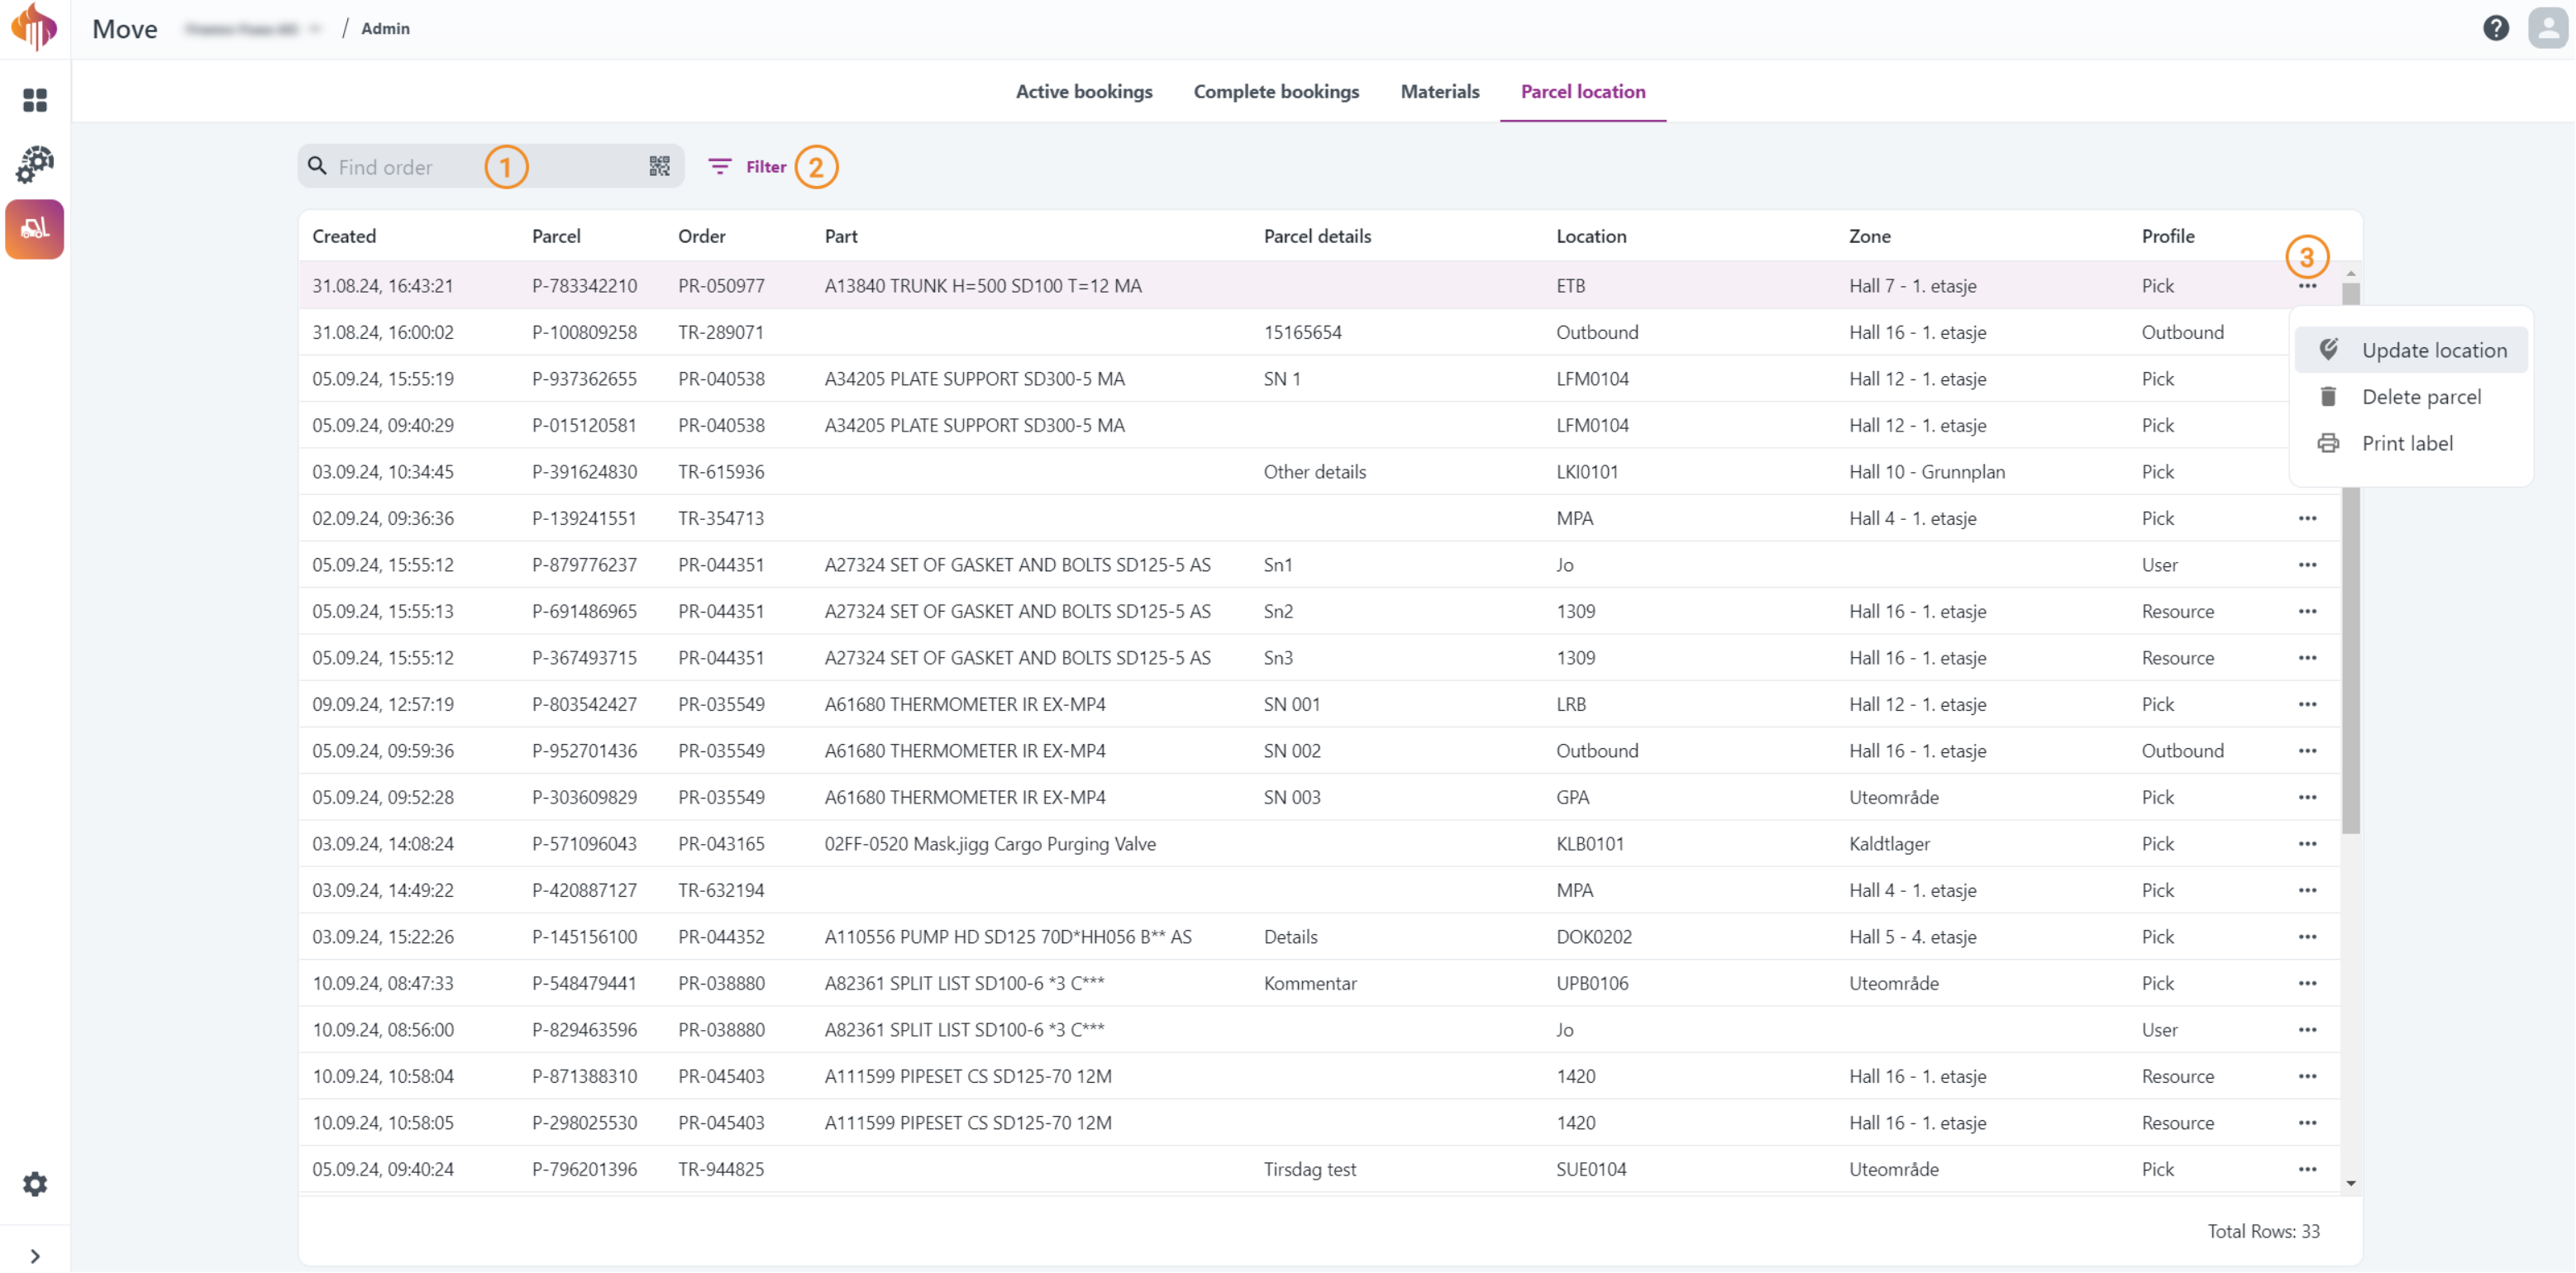This screenshot has height=1273, width=2576.
Task: Click 'Other details' parcel details cell
Action: click(1314, 472)
